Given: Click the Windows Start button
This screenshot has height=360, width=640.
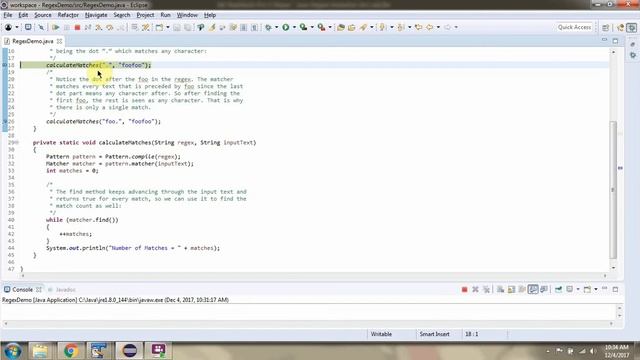Looking at the screenshot, I should [x=13, y=351].
